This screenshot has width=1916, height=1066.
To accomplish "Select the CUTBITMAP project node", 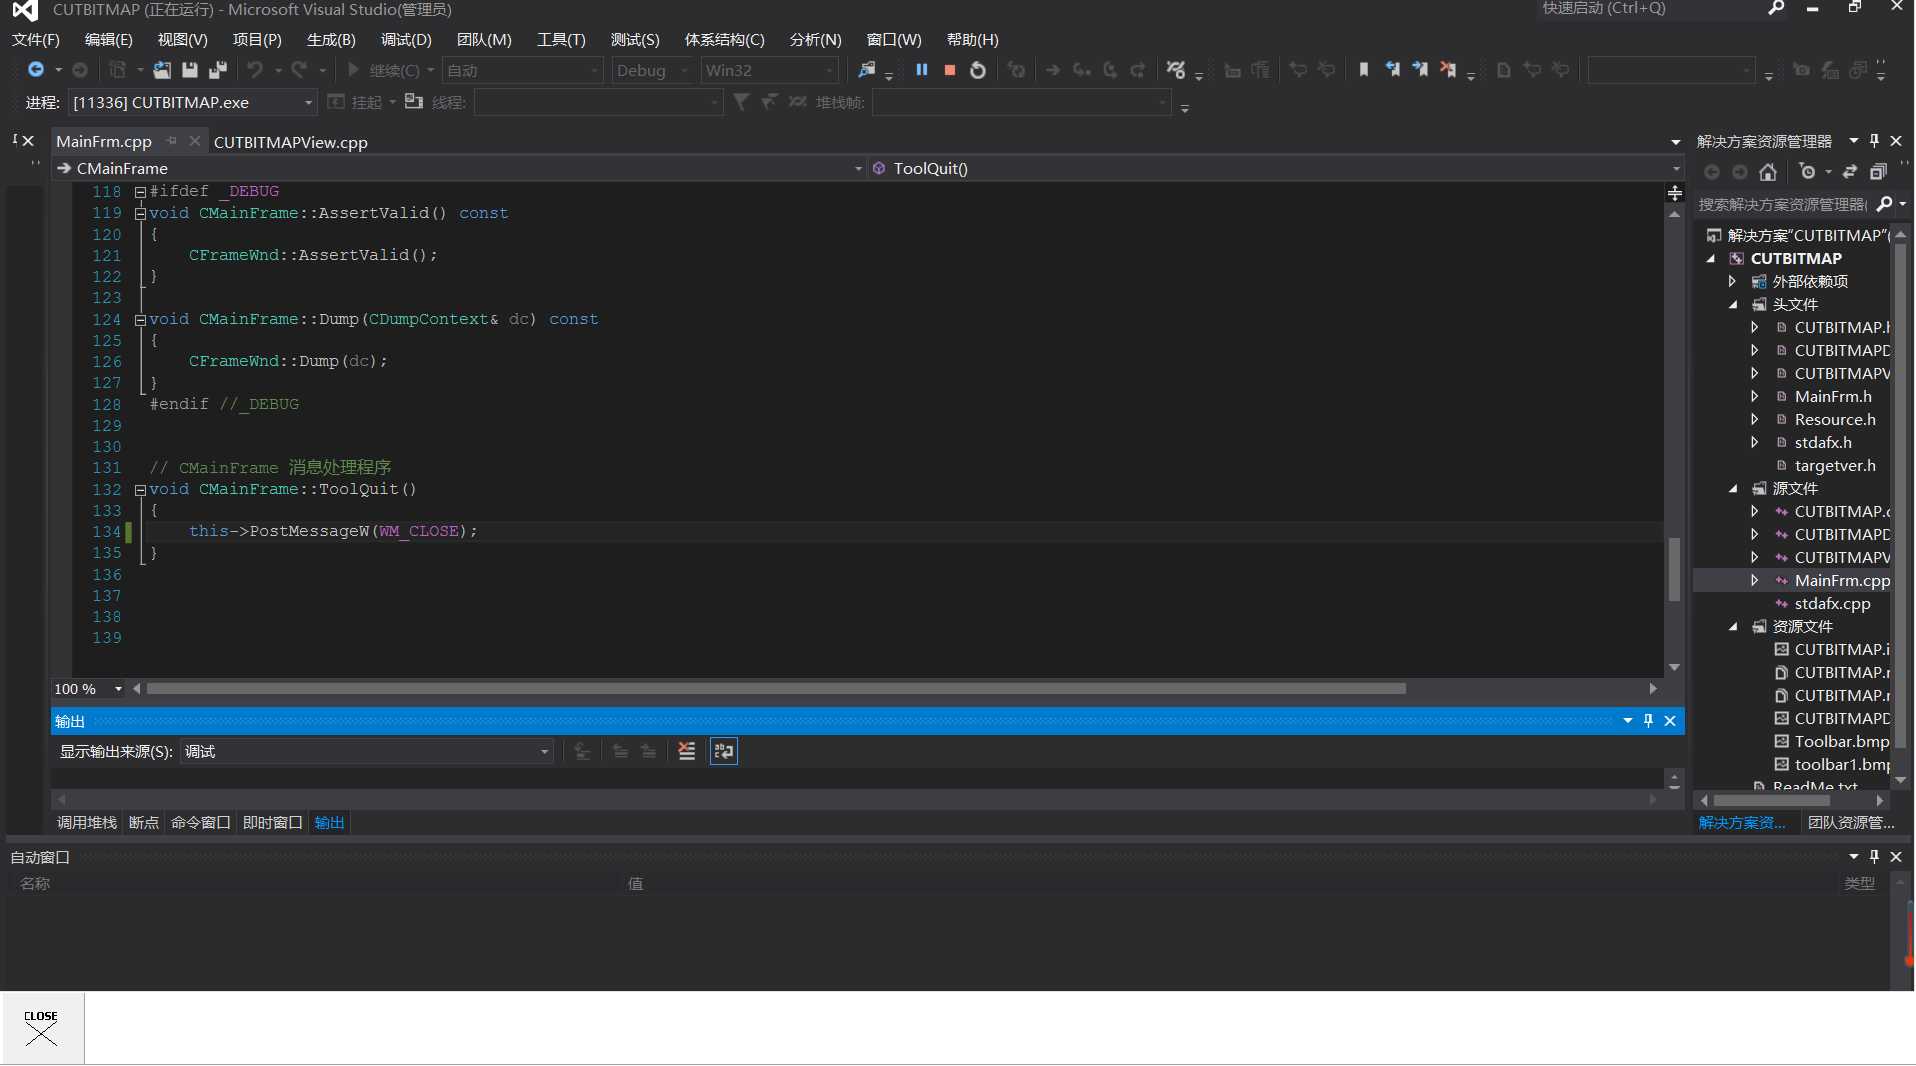I will click(1796, 258).
